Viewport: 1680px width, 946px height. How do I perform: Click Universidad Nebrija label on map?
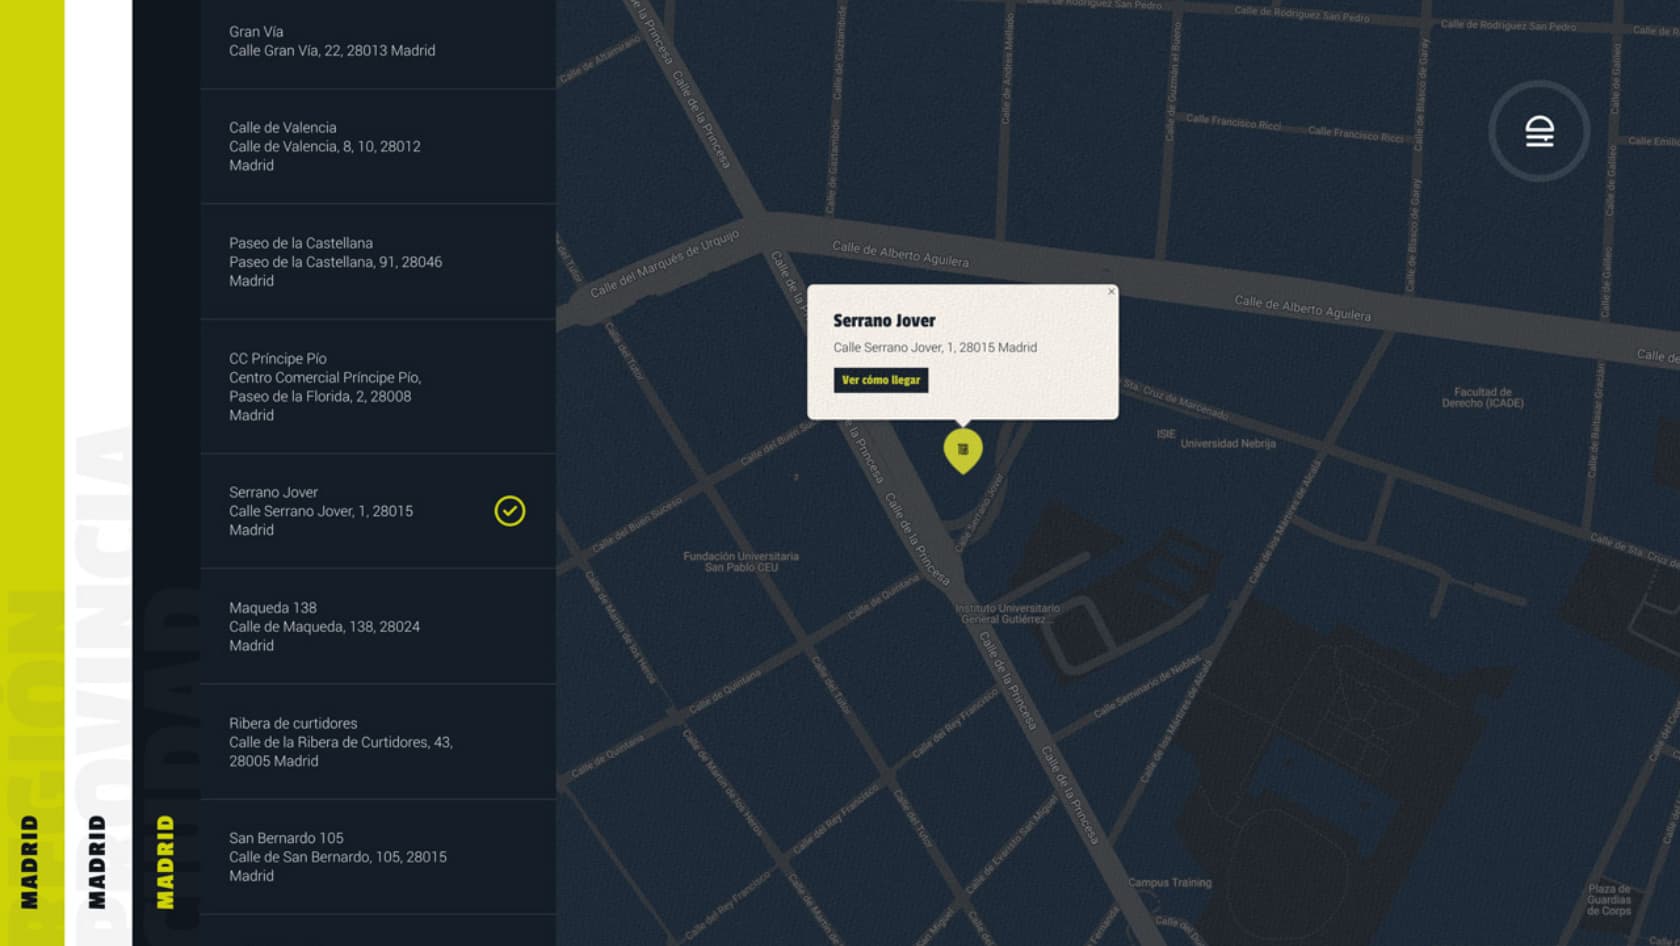click(x=1227, y=443)
